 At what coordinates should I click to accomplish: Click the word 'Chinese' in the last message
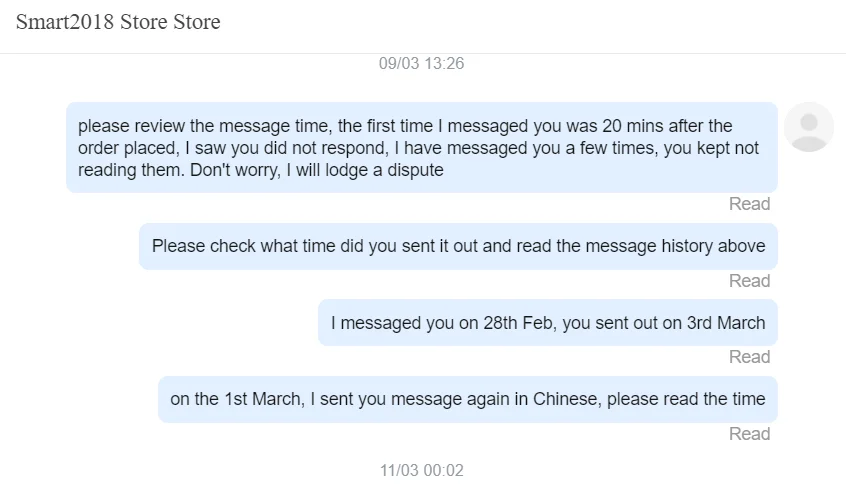point(564,399)
